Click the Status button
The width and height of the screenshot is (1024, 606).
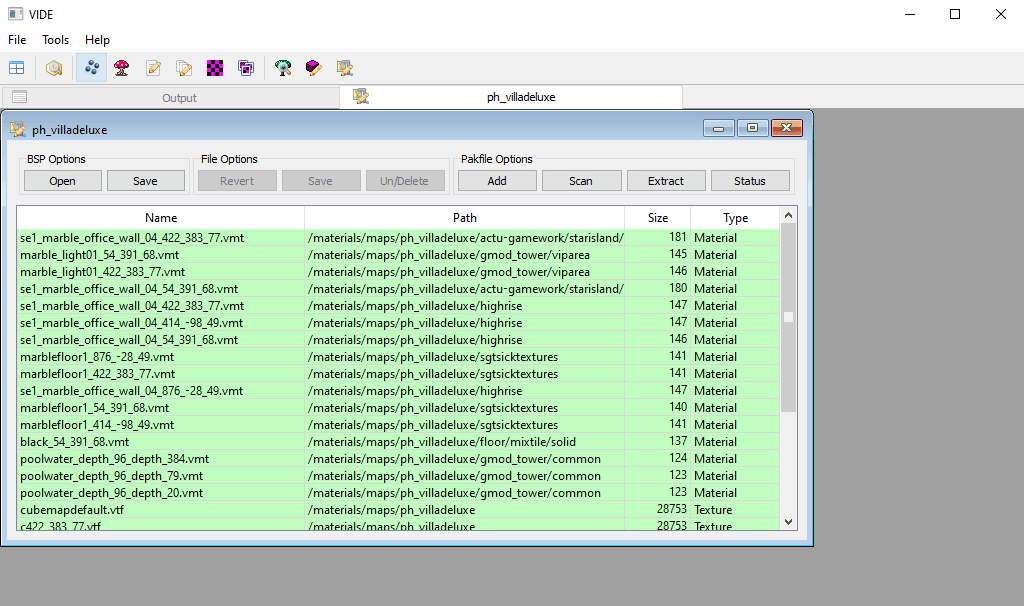tap(750, 181)
